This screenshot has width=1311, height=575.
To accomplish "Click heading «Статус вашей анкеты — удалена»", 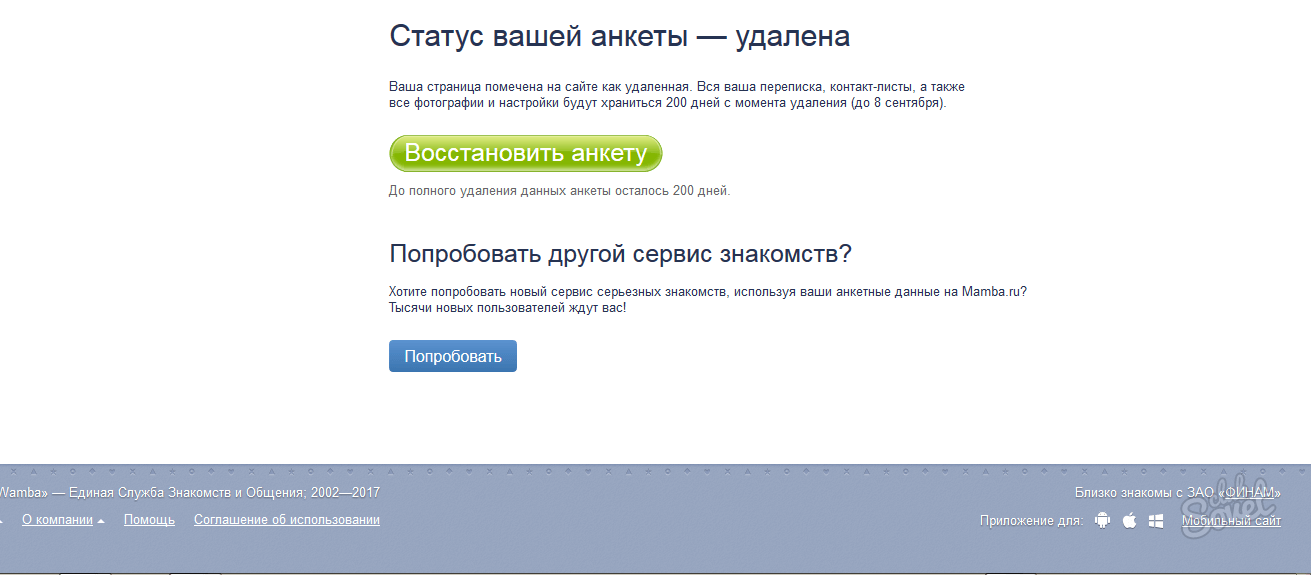I will pos(619,37).
